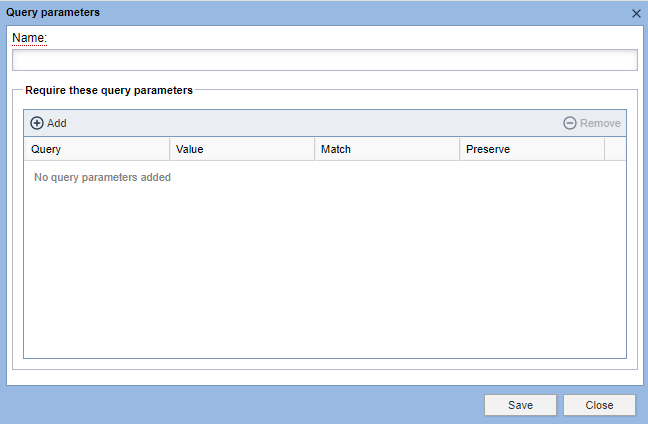Viewport: 648px width, 424px height.
Task: Click the greyed-out Remove label
Action: pyautogui.click(x=600, y=123)
